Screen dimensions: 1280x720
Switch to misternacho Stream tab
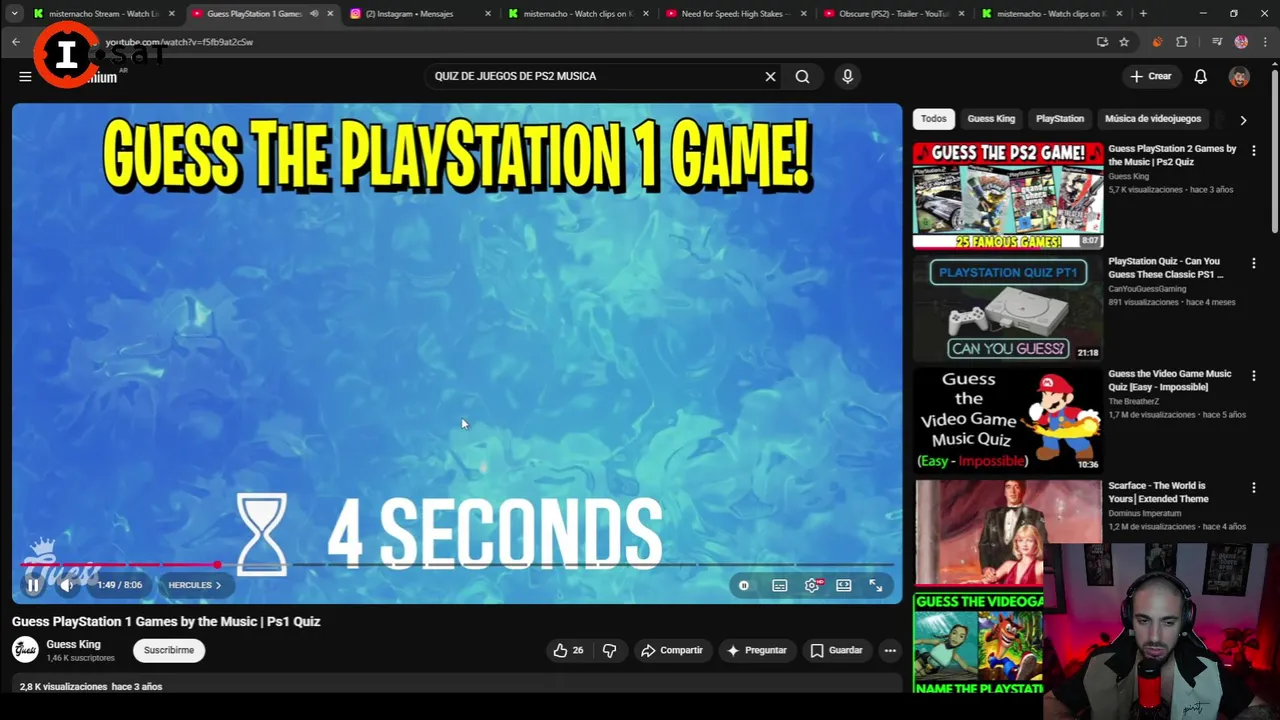click(104, 14)
